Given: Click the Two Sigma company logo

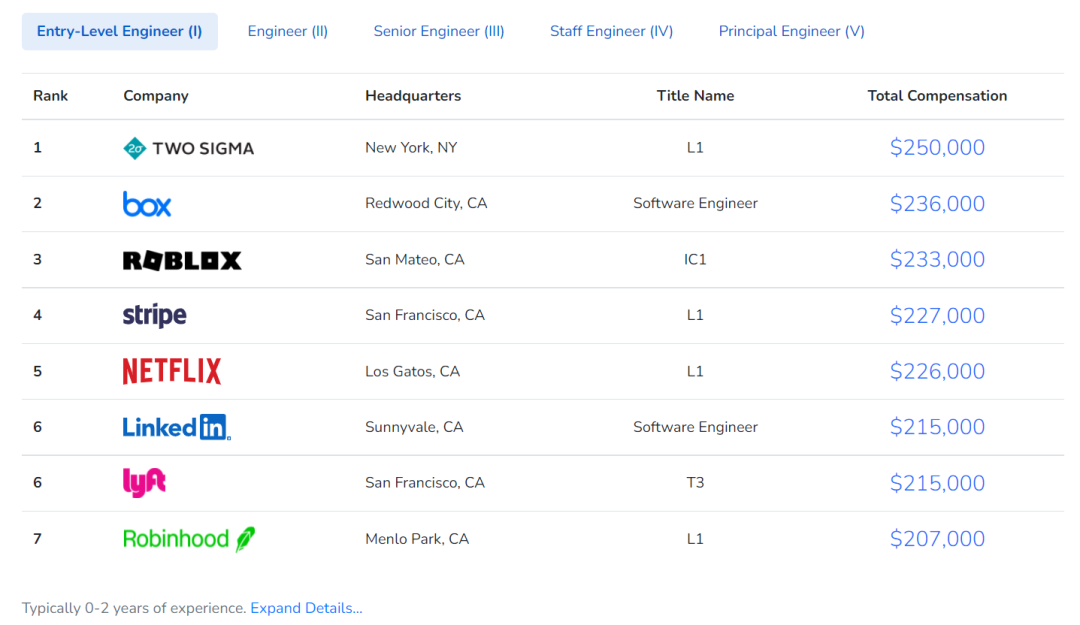Looking at the screenshot, I should point(188,148).
